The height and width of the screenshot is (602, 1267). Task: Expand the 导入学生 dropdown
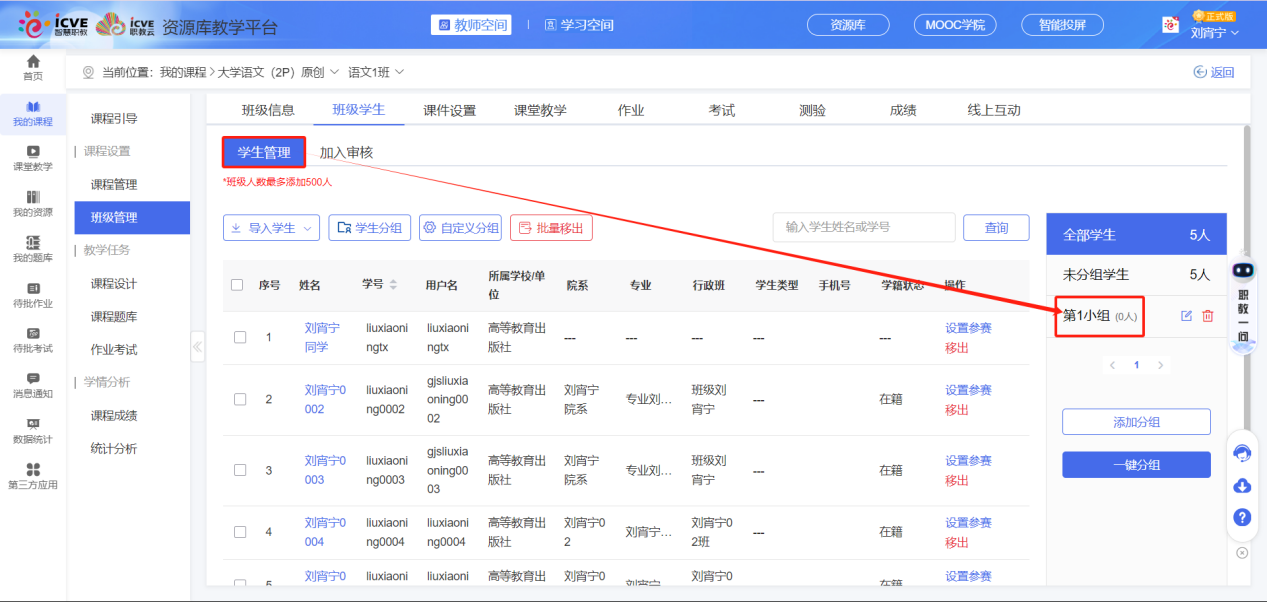(x=271, y=228)
